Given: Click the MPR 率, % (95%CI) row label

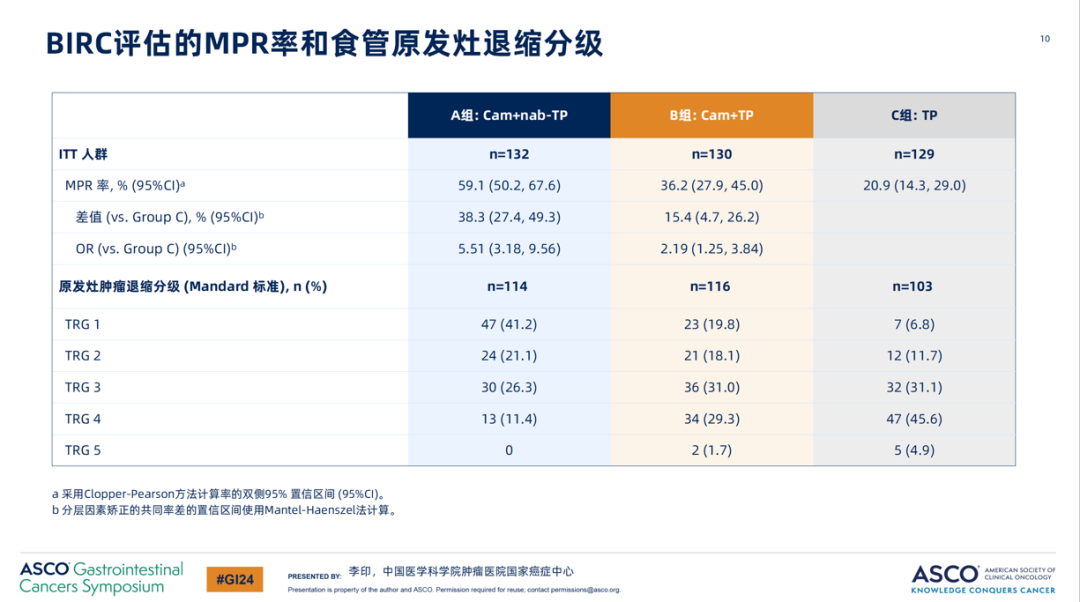Looking at the screenshot, I should coord(125,185).
